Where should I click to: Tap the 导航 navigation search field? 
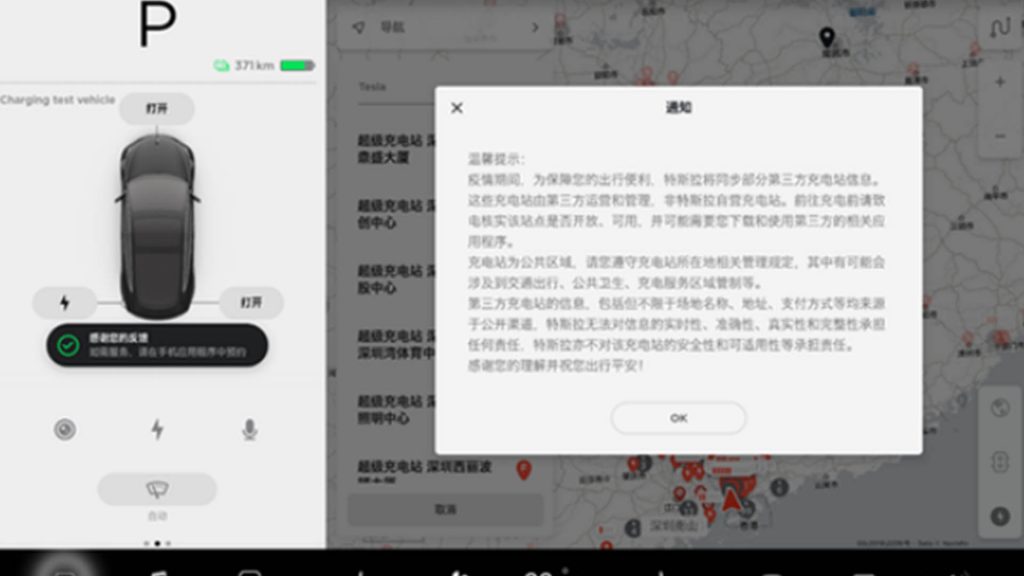point(440,28)
